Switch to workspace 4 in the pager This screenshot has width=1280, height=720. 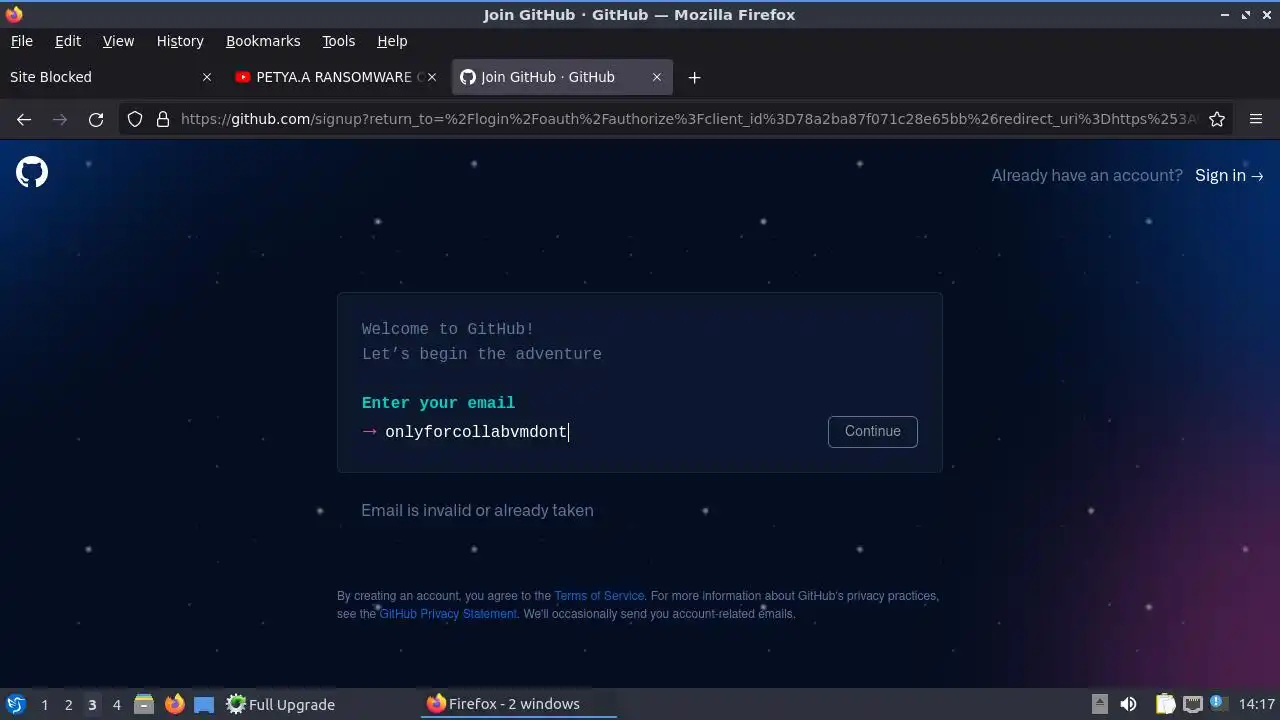(116, 705)
